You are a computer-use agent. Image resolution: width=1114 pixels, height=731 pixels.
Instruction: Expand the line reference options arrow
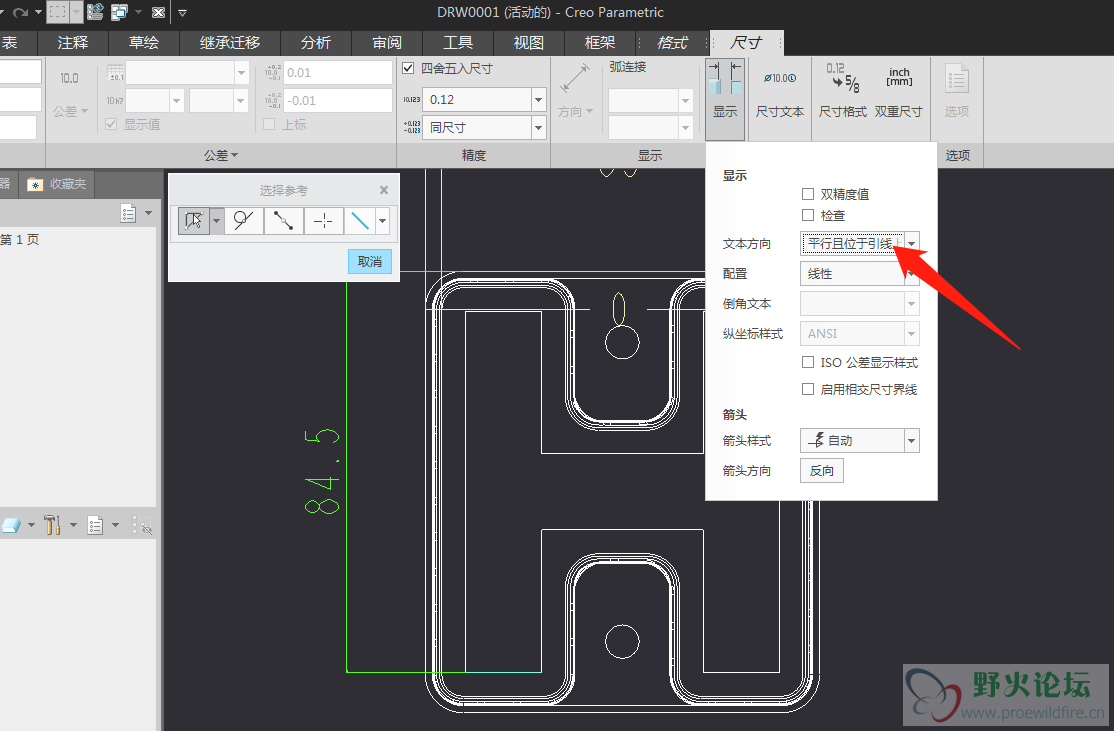click(382, 220)
